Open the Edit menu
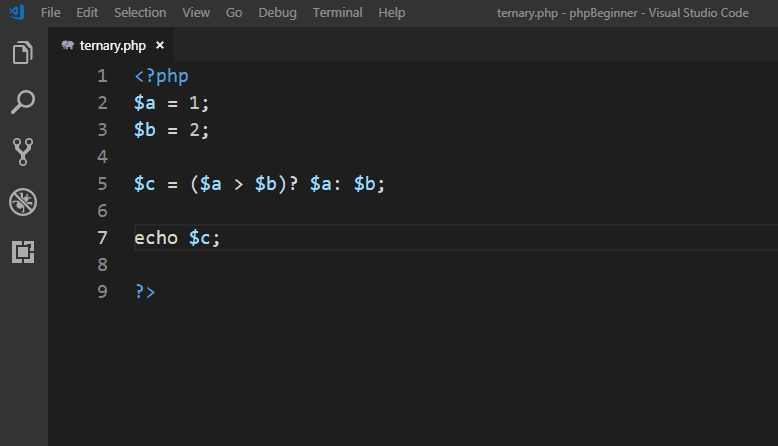 [x=87, y=12]
